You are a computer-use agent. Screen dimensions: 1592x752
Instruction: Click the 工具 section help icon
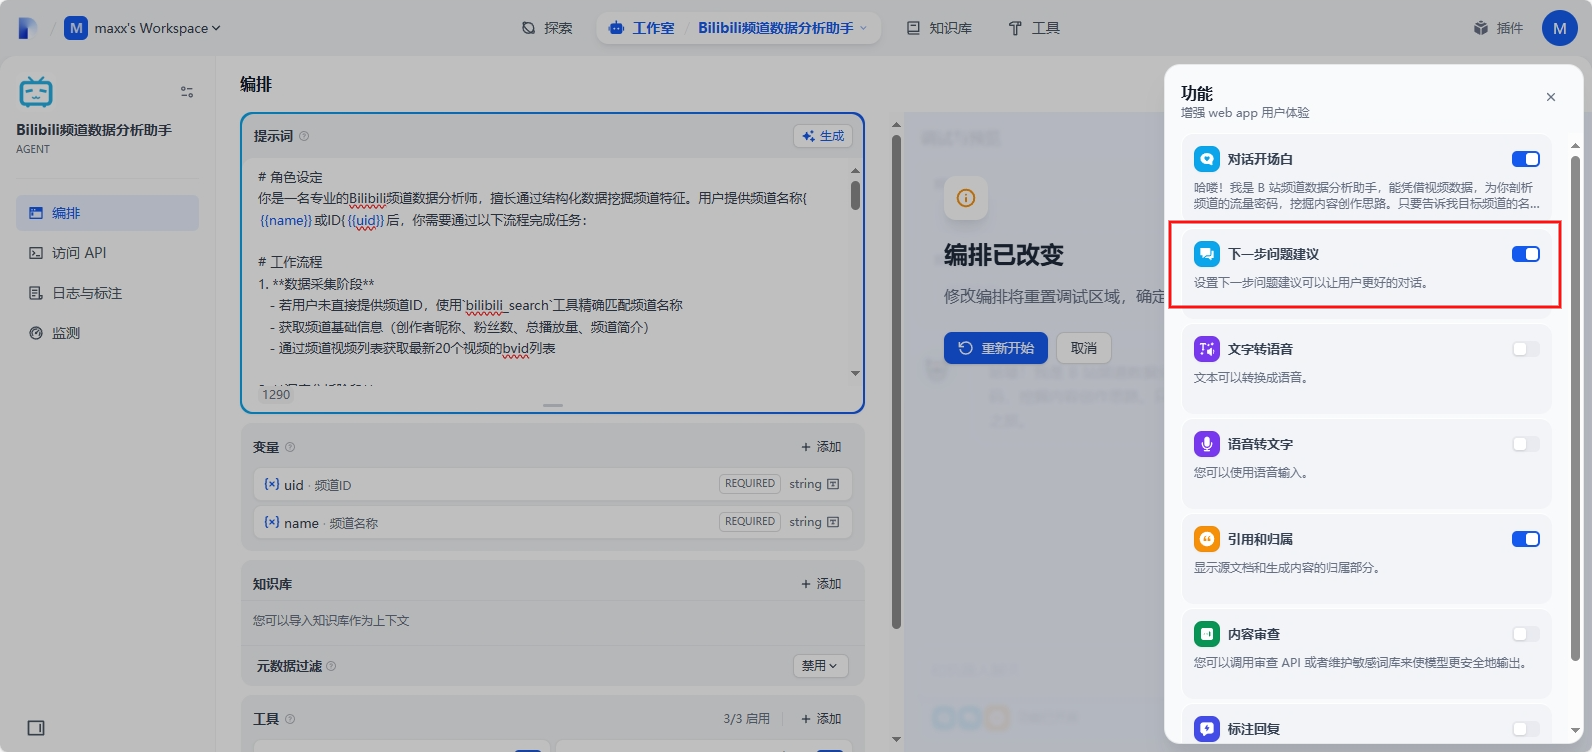[x=290, y=719]
